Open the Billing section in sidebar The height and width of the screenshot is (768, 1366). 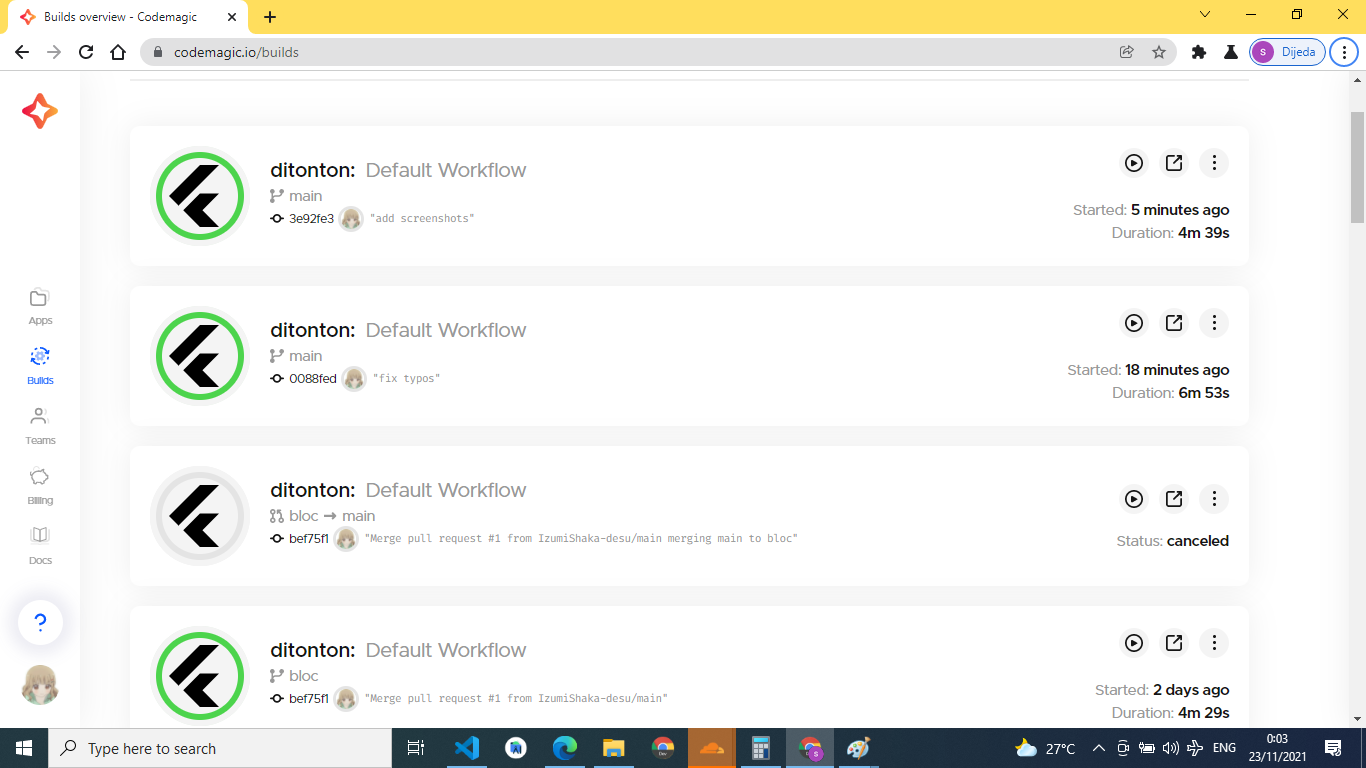pyautogui.click(x=40, y=486)
